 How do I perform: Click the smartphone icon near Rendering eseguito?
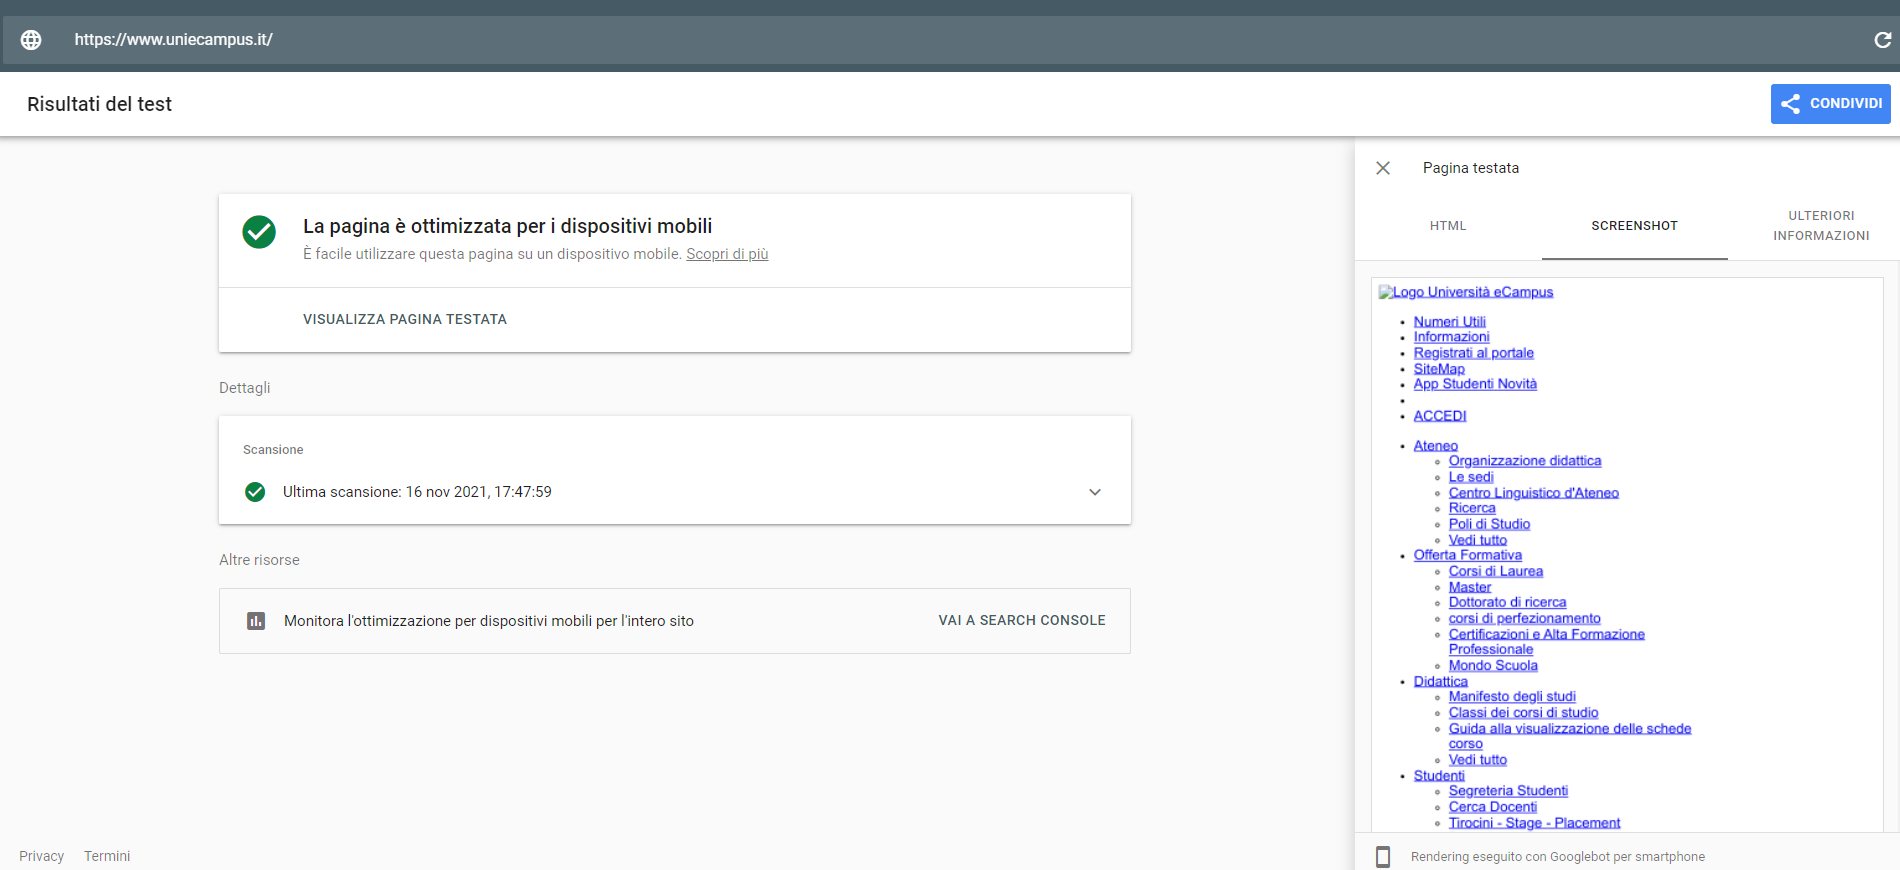[x=1383, y=857]
